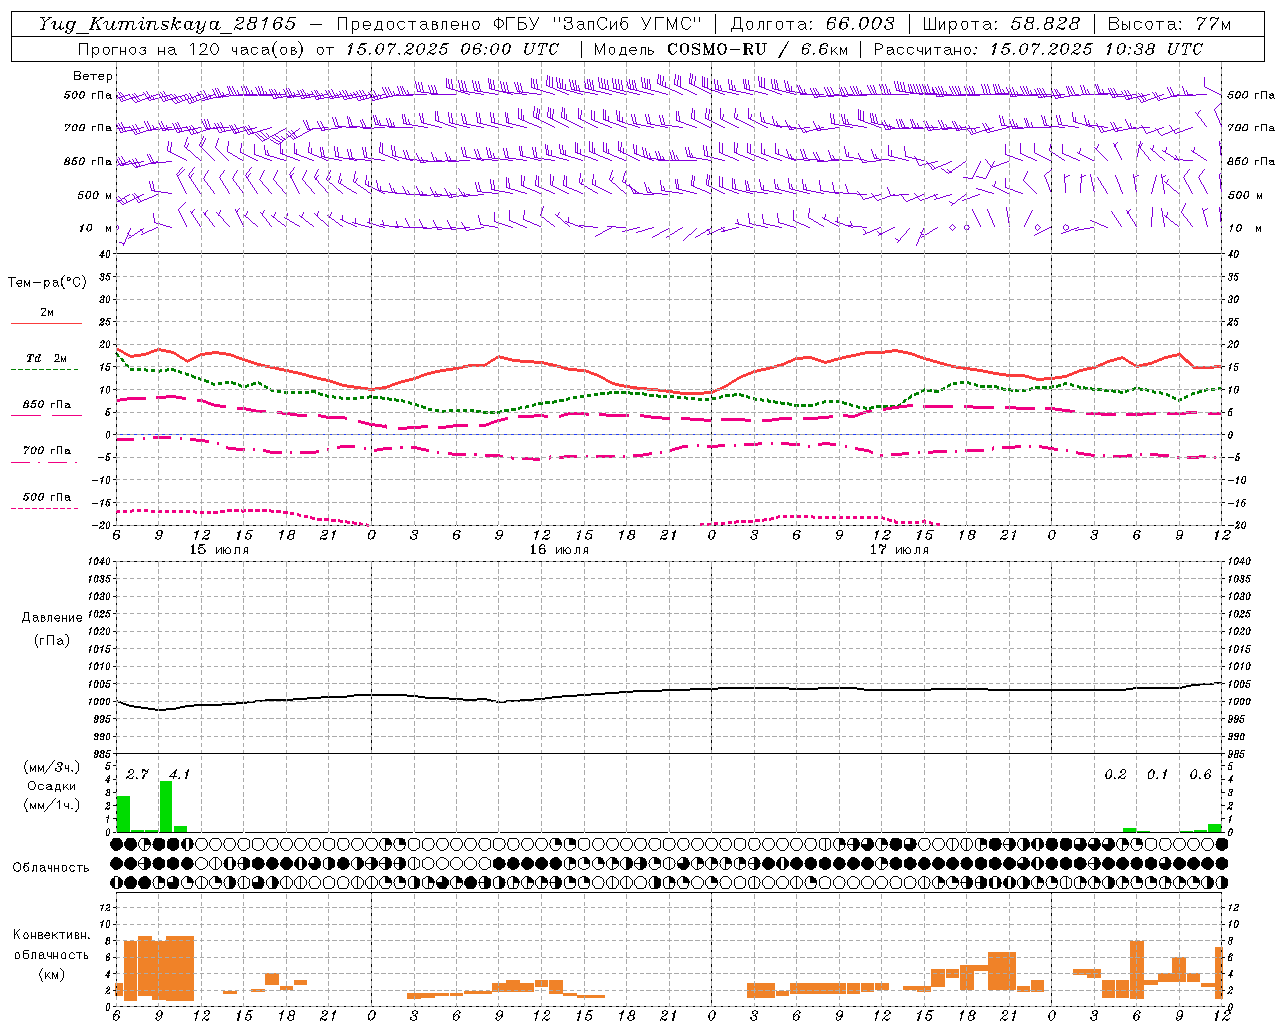The image size is (1280, 1024).
Task: Click precipitation total 0.2
Action: click(x=1115, y=774)
